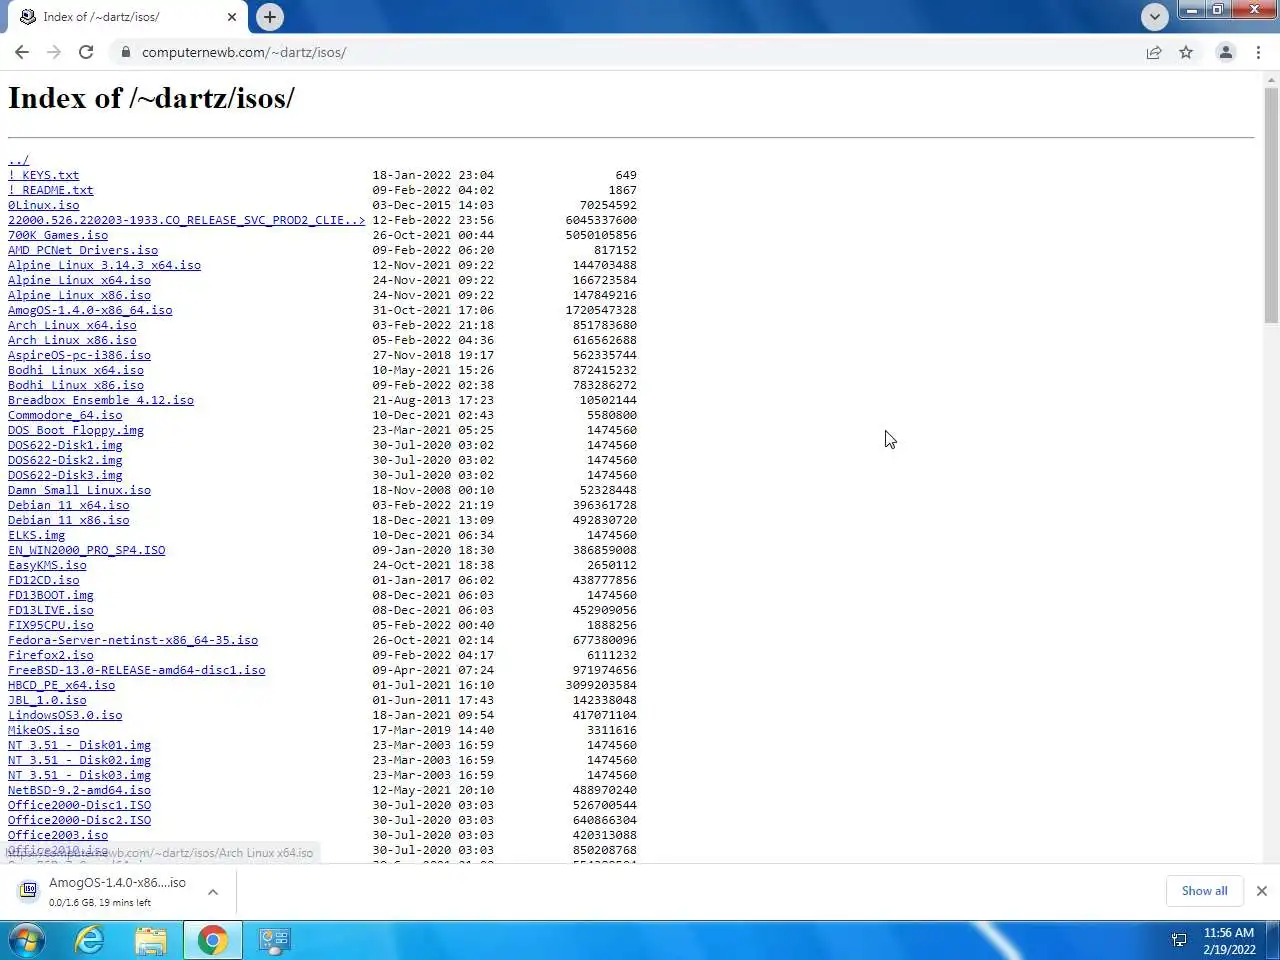
Task: Download Debian_11_x64.iso
Action: click(69, 505)
